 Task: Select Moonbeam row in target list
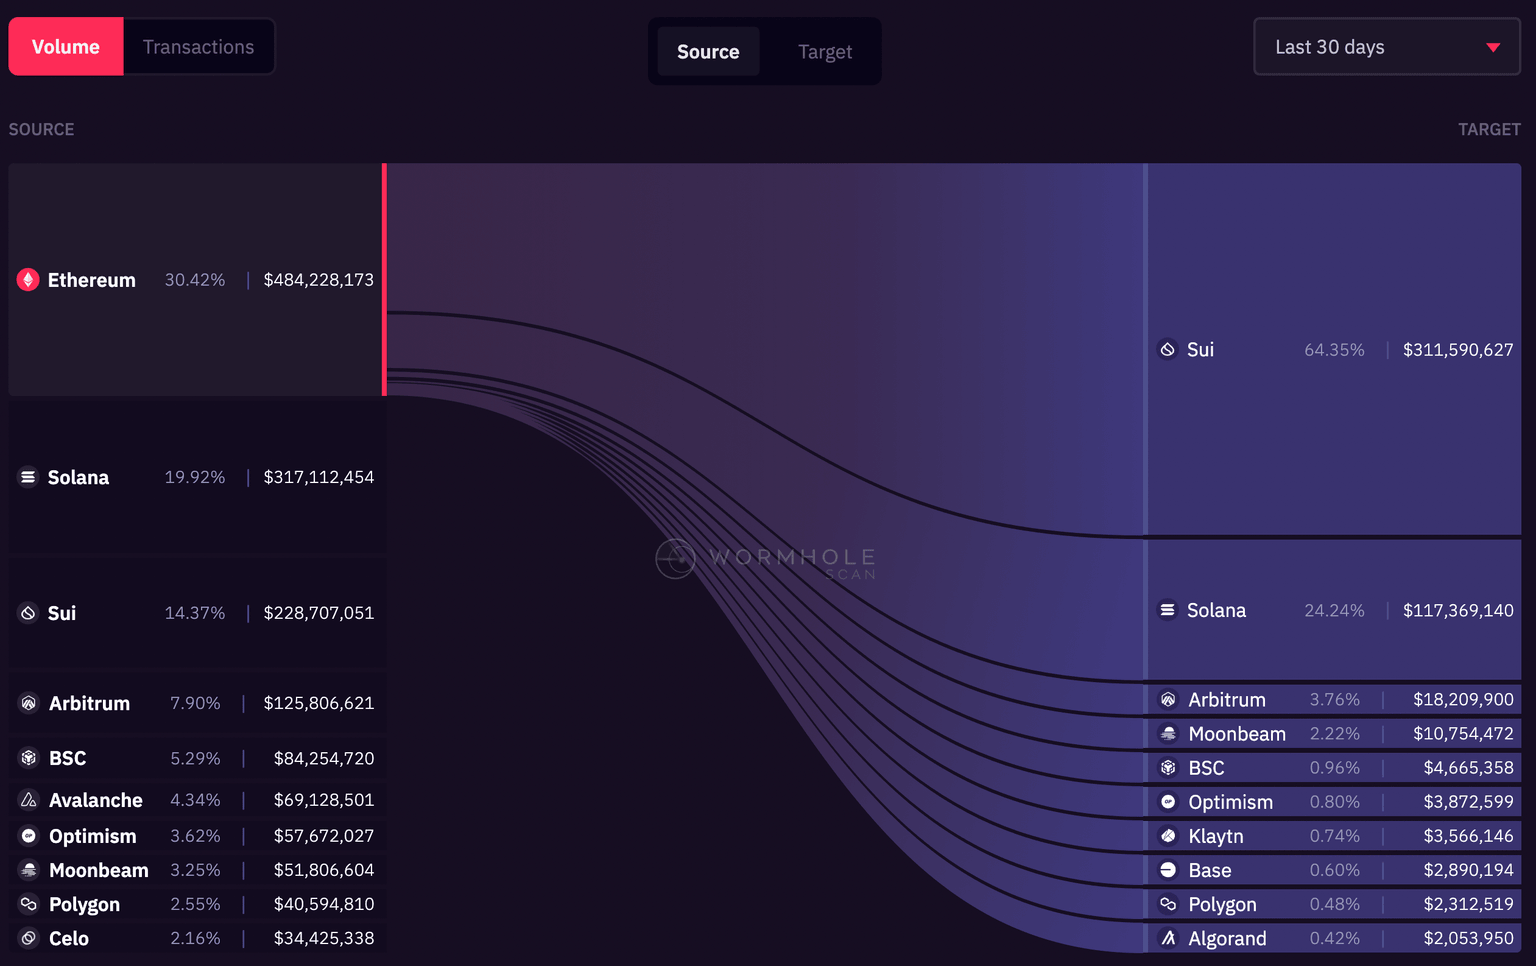point(1334,734)
